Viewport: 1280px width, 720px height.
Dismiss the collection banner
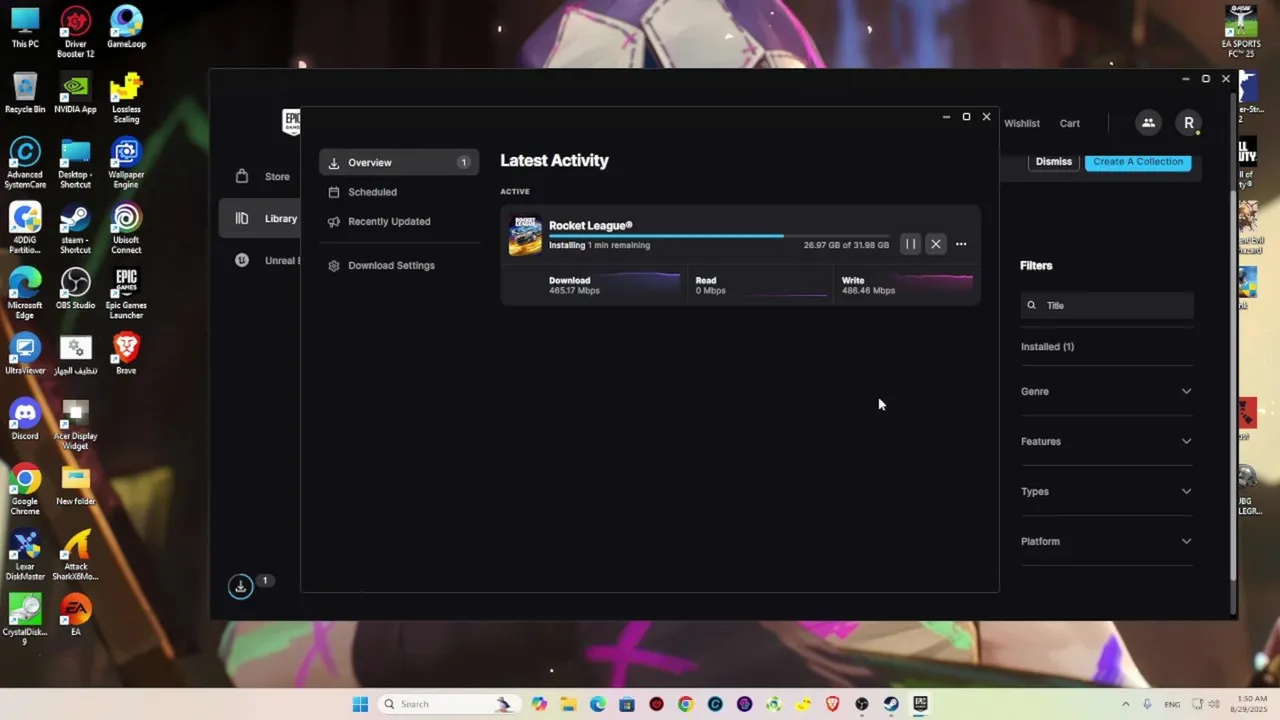tap(1053, 161)
